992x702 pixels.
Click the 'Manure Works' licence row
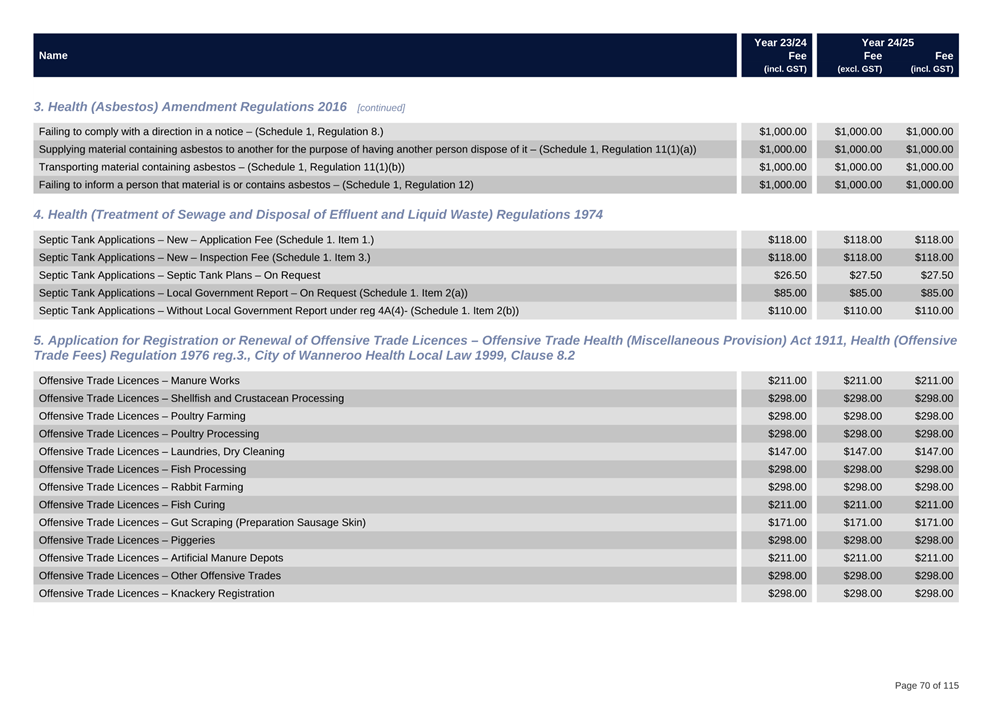click(139, 380)
